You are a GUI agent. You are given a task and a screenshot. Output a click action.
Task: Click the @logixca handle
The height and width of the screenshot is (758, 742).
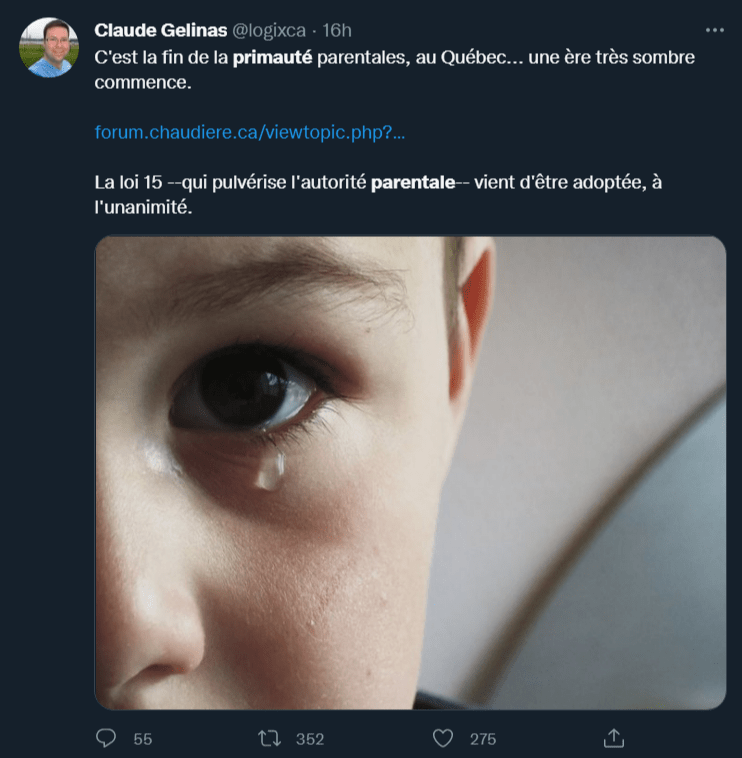(269, 30)
